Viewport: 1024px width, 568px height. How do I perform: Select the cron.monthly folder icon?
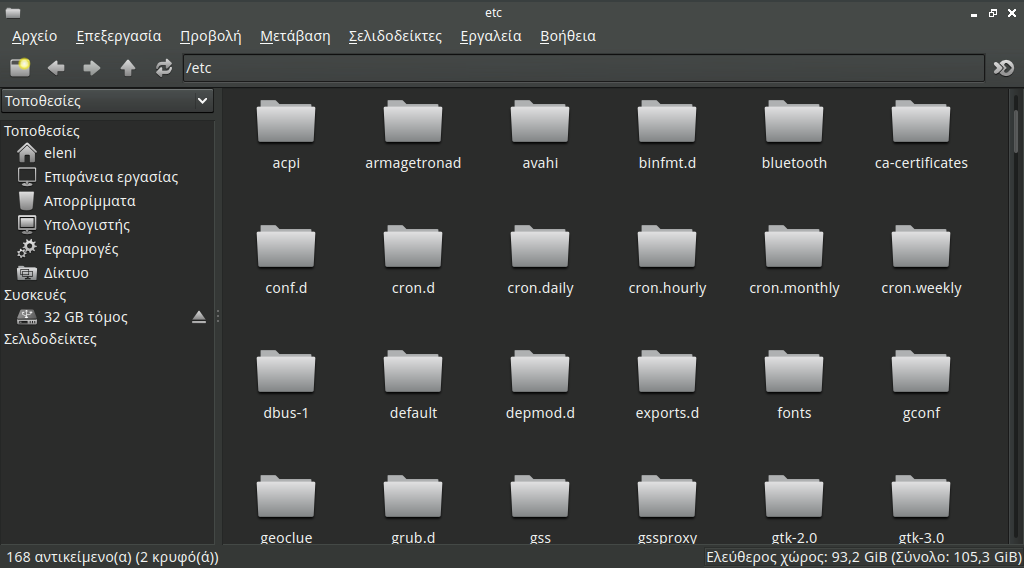click(x=794, y=247)
